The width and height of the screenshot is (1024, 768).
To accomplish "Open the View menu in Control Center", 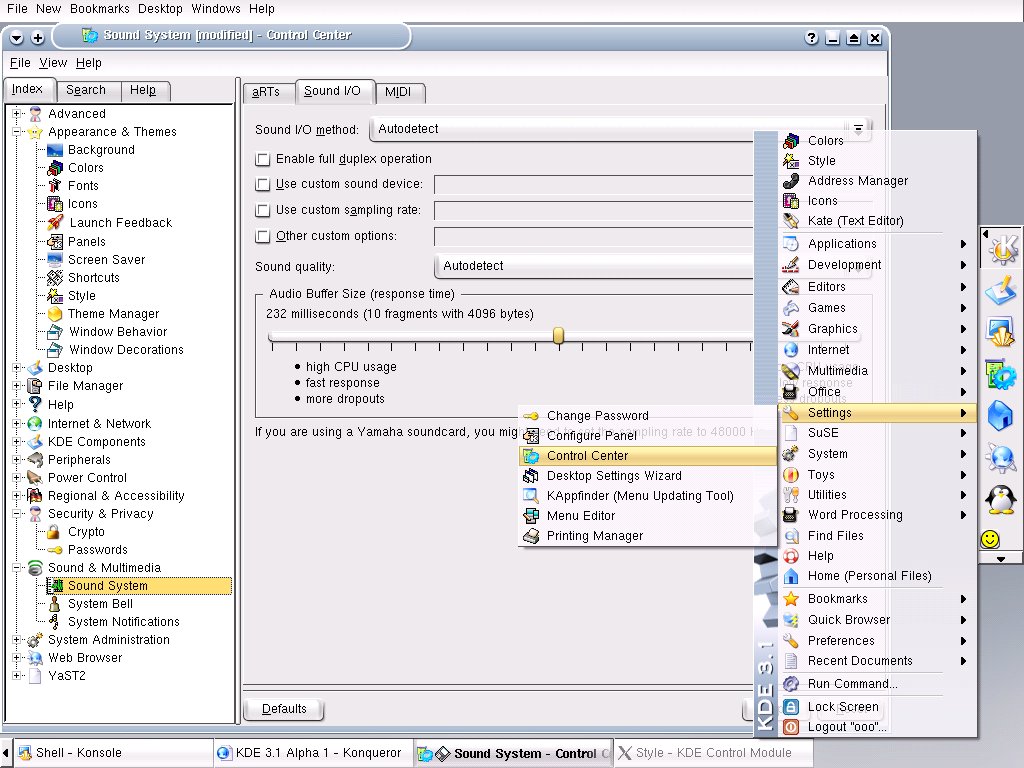I will [53, 63].
